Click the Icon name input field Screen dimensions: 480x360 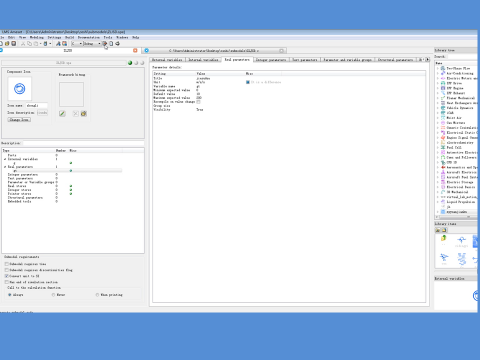(36, 105)
